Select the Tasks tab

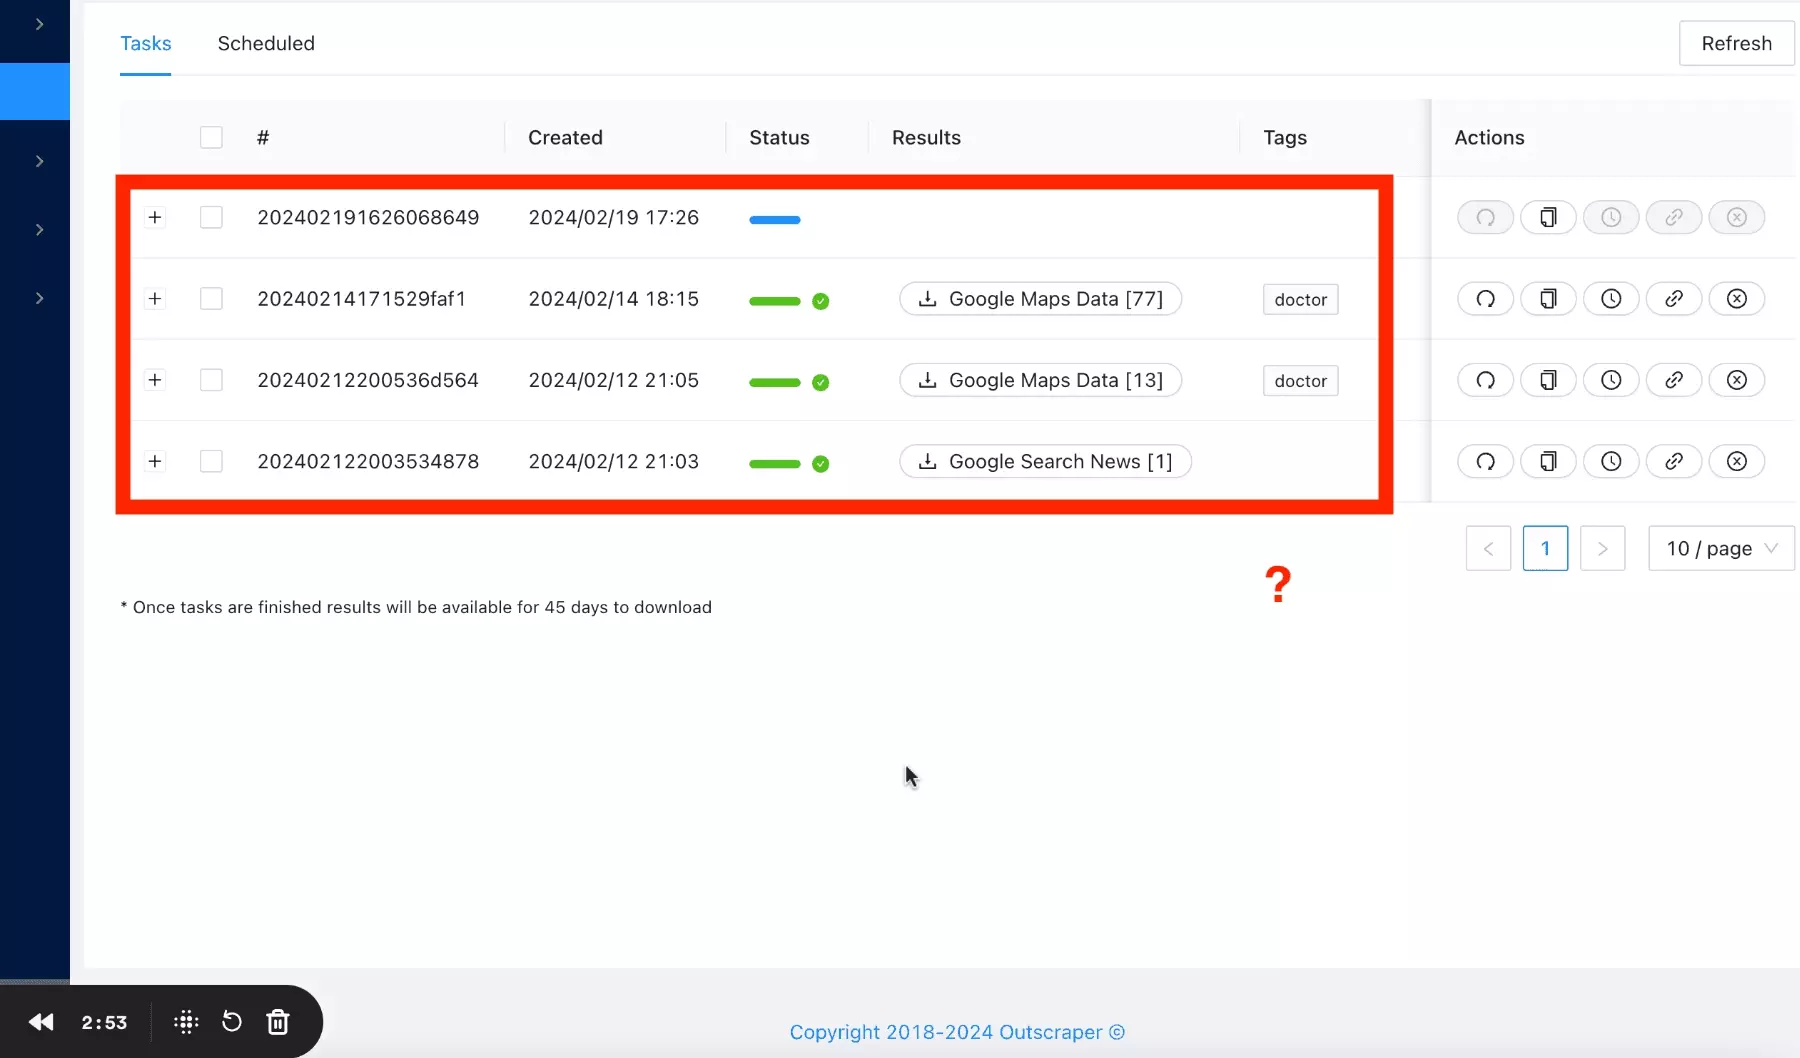pyautogui.click(x=146, y=44)
